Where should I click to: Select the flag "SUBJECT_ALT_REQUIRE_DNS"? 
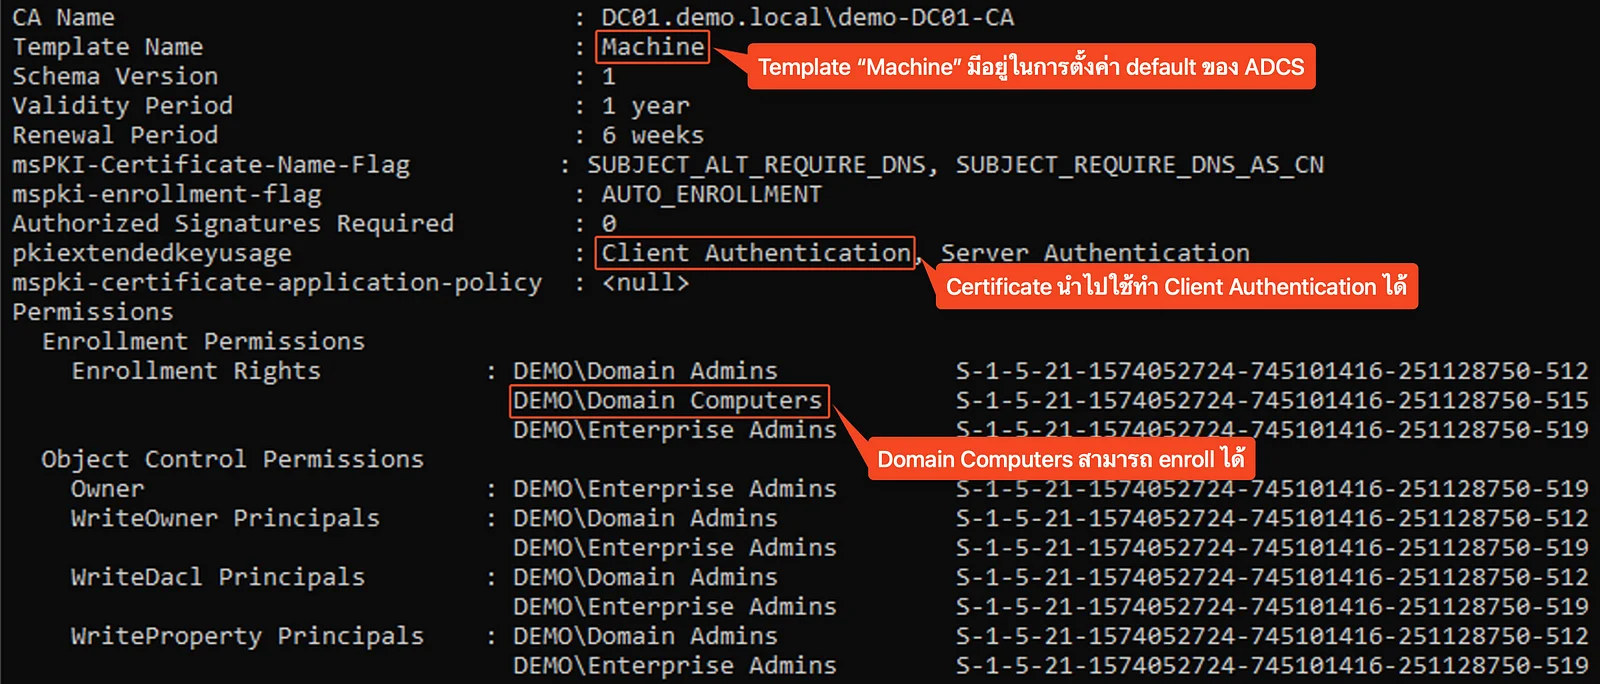756,165
